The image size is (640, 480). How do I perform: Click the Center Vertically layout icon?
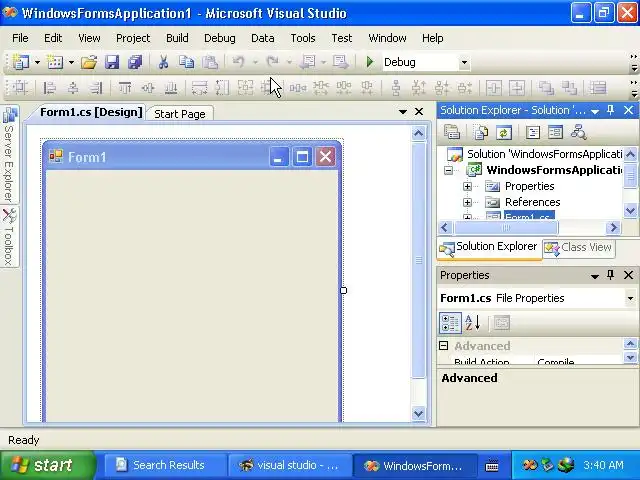[x=517, y=87]
